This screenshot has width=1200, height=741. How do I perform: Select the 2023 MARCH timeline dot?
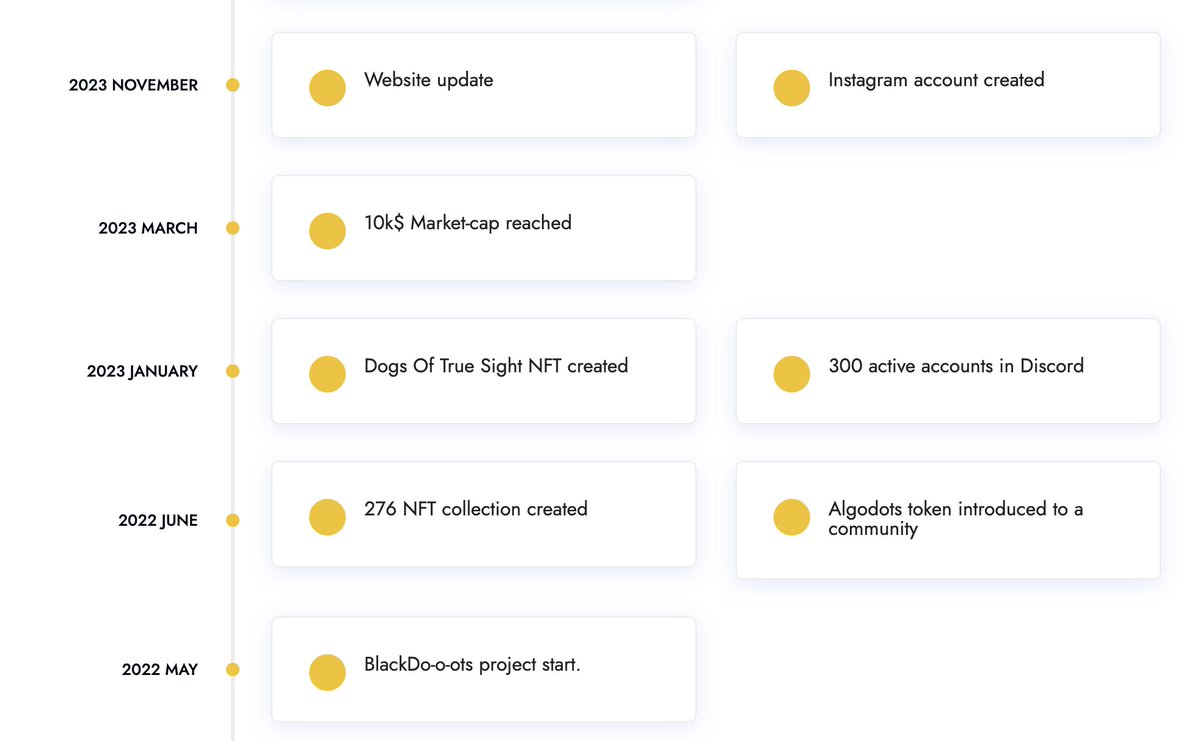[x=233, y=228]
